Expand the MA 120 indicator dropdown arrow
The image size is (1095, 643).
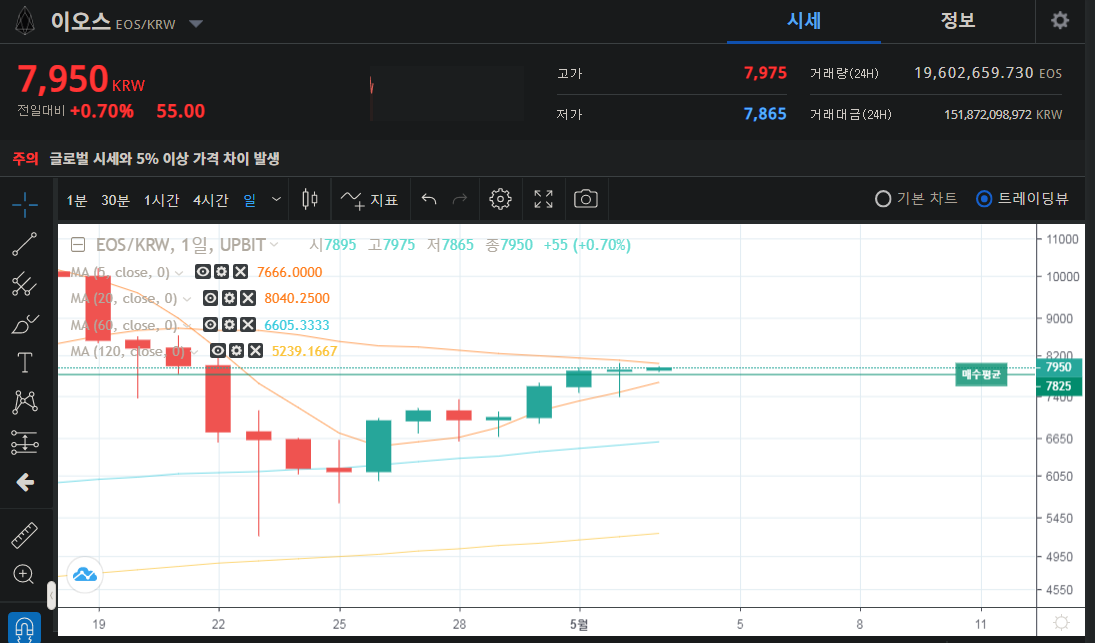click(x=195, y=351)
